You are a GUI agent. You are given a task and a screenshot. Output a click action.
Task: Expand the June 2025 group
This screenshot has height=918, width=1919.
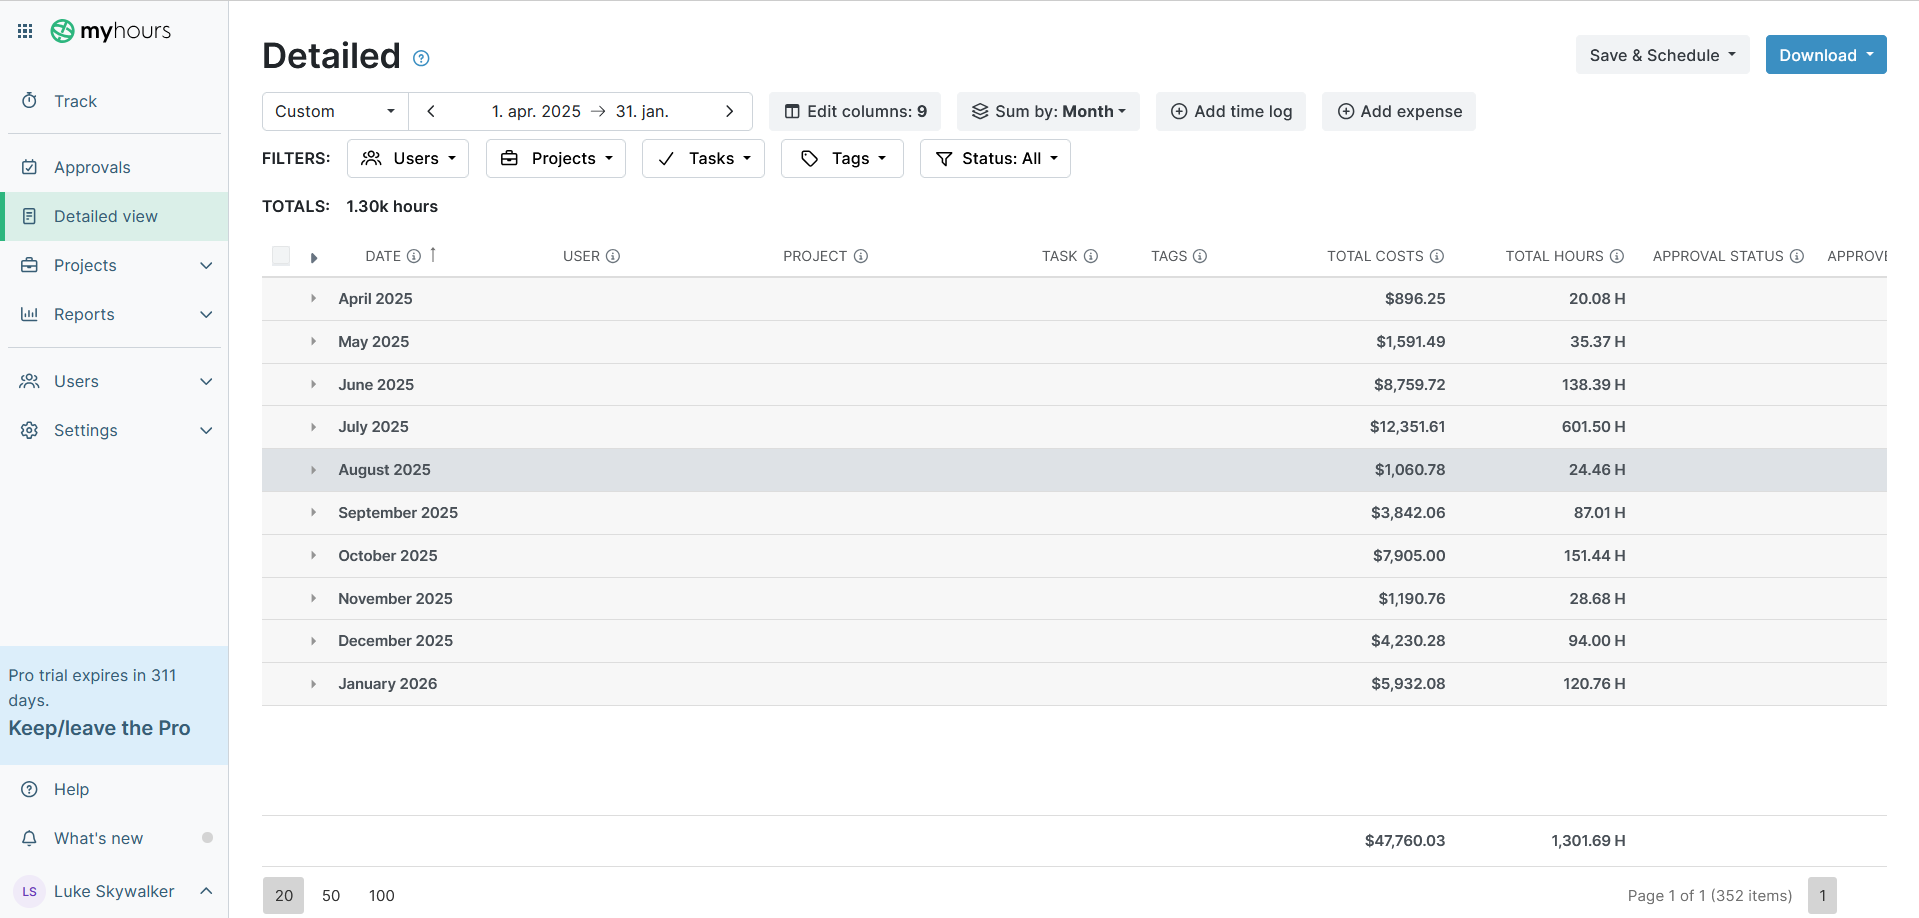[x=313, y=384]
